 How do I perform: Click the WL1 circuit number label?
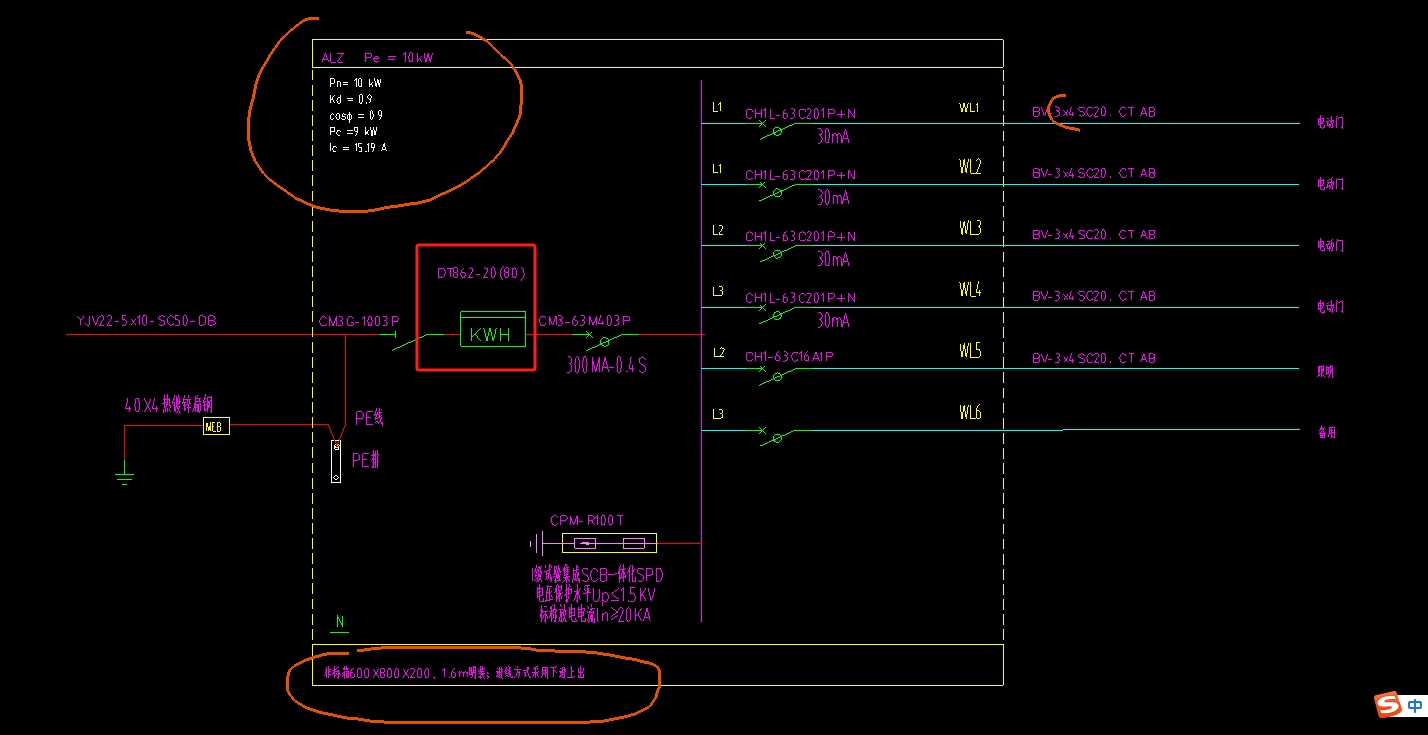tap(969, 107)
